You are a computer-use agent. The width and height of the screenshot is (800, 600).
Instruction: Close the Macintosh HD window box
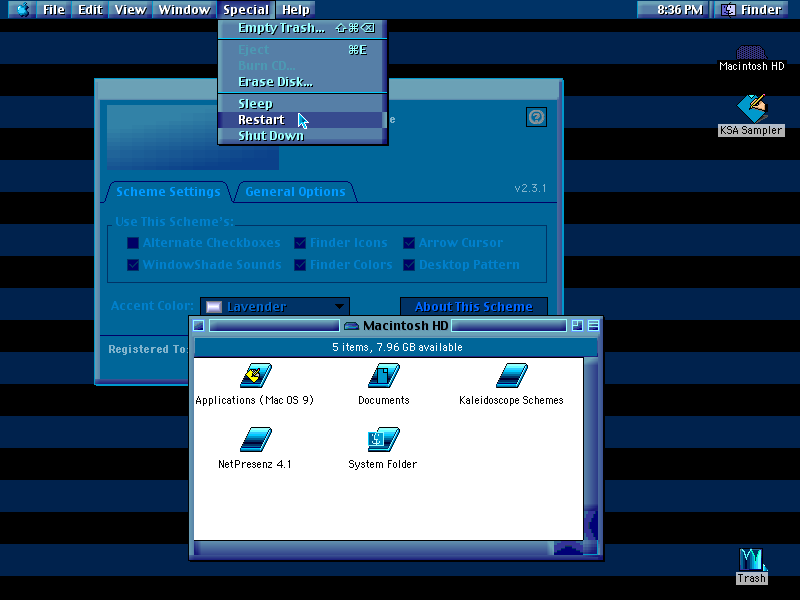click(x=199, y=326)
